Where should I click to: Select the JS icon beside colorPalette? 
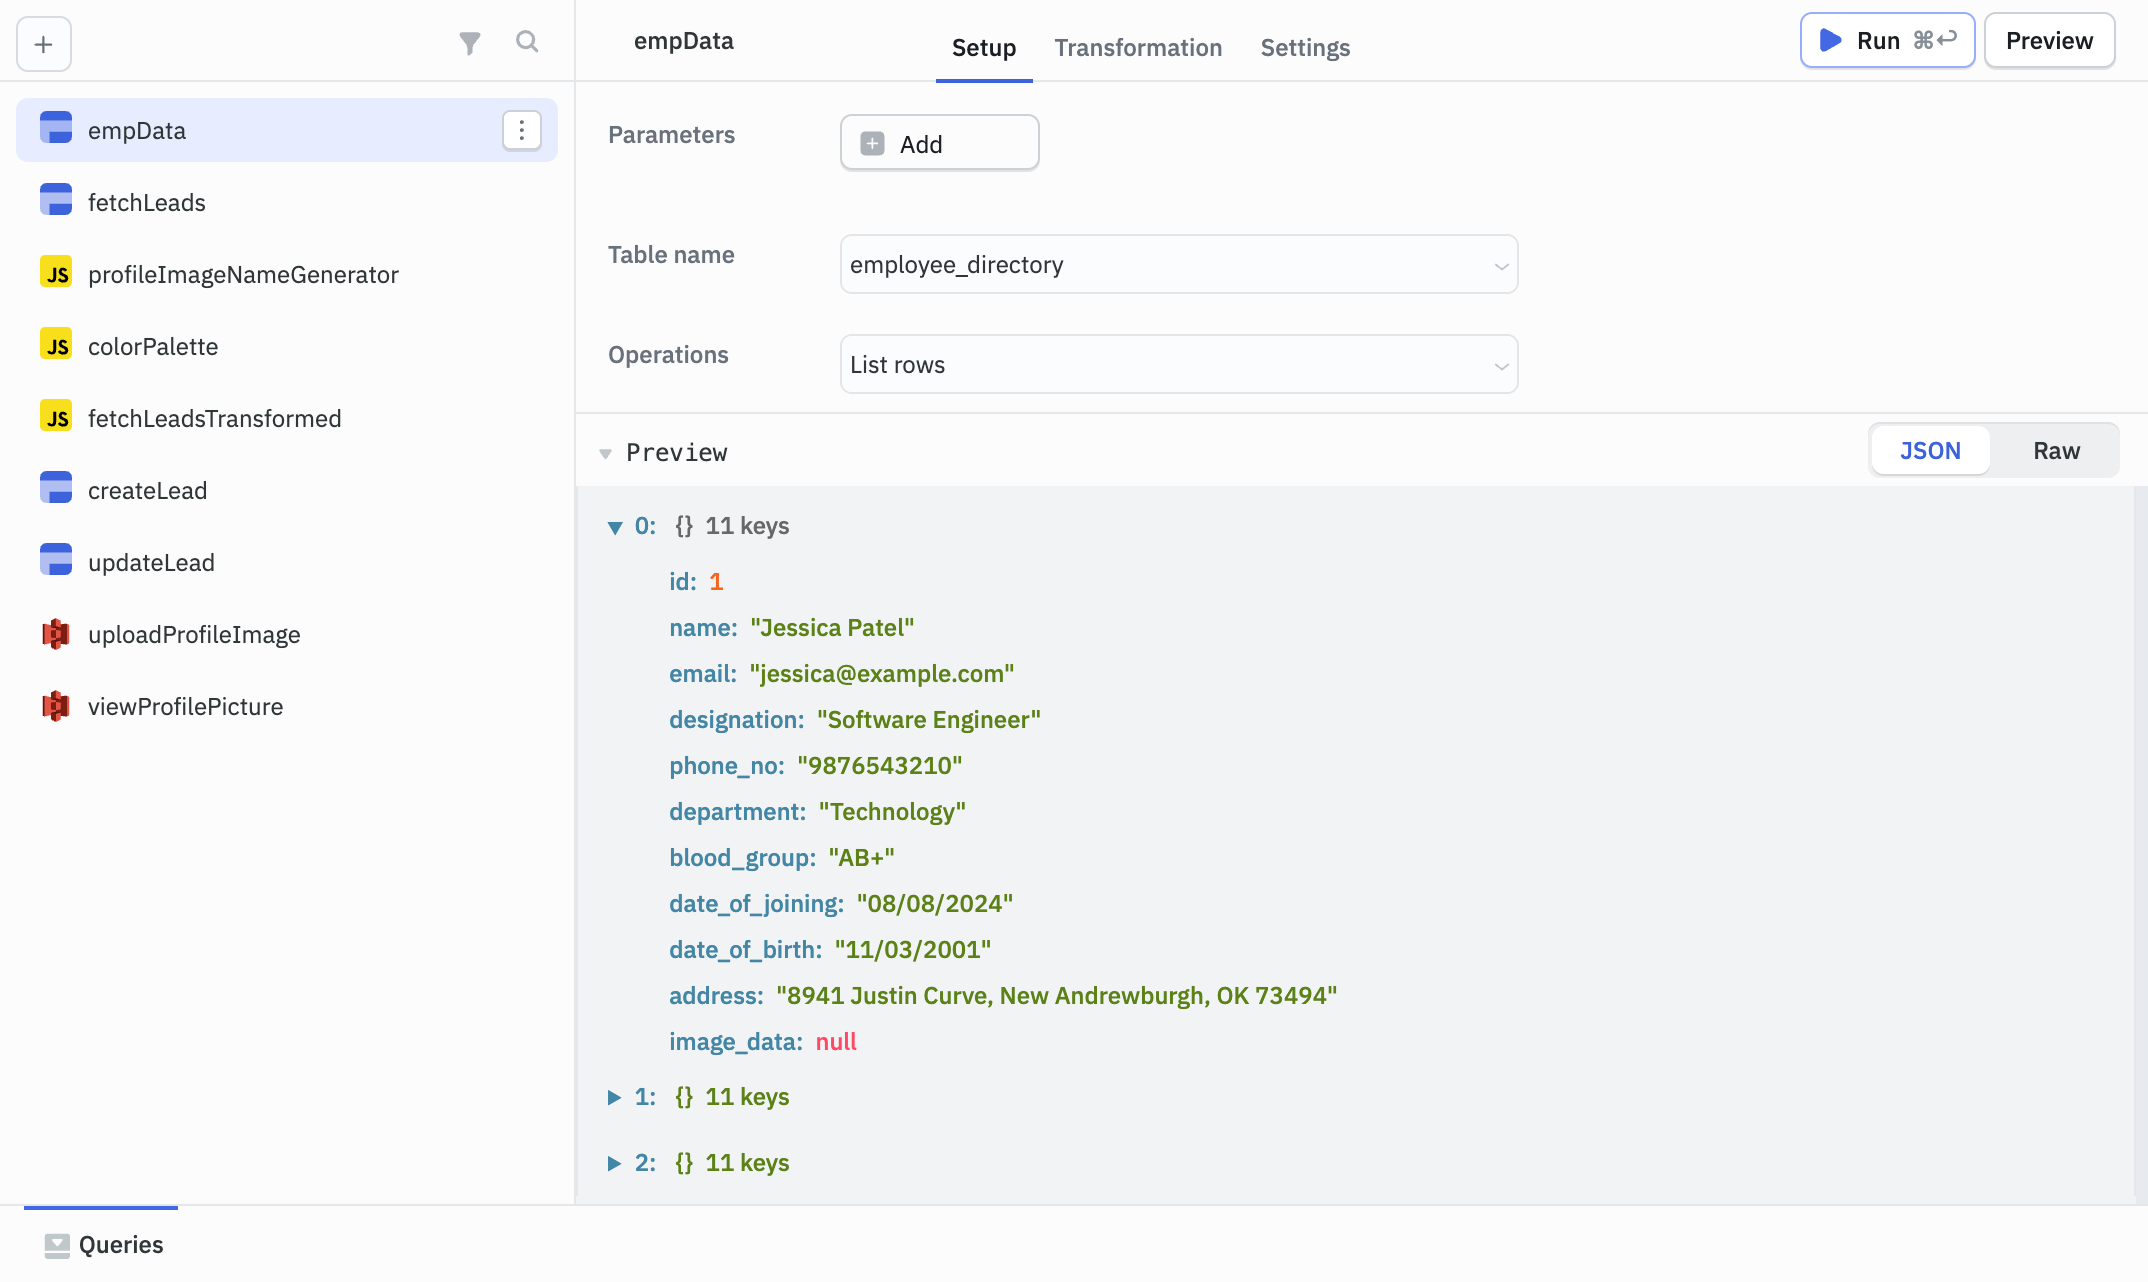tap(56, 345)
